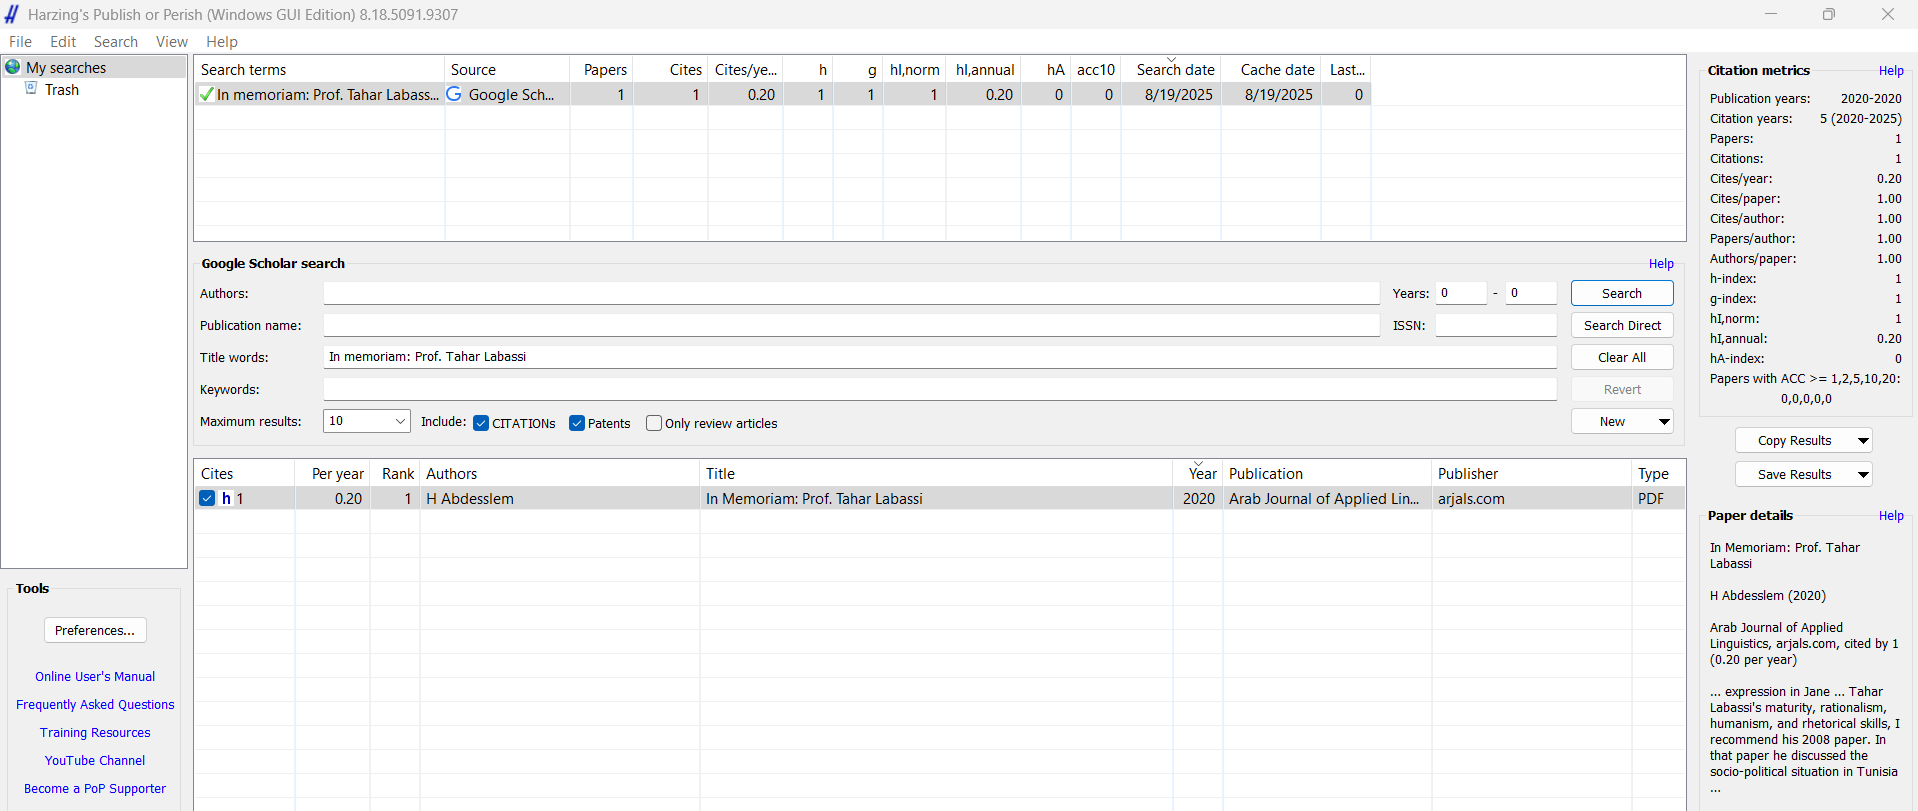Open the YouTube Channel link

pyautogui.click(x=95, y=760)
